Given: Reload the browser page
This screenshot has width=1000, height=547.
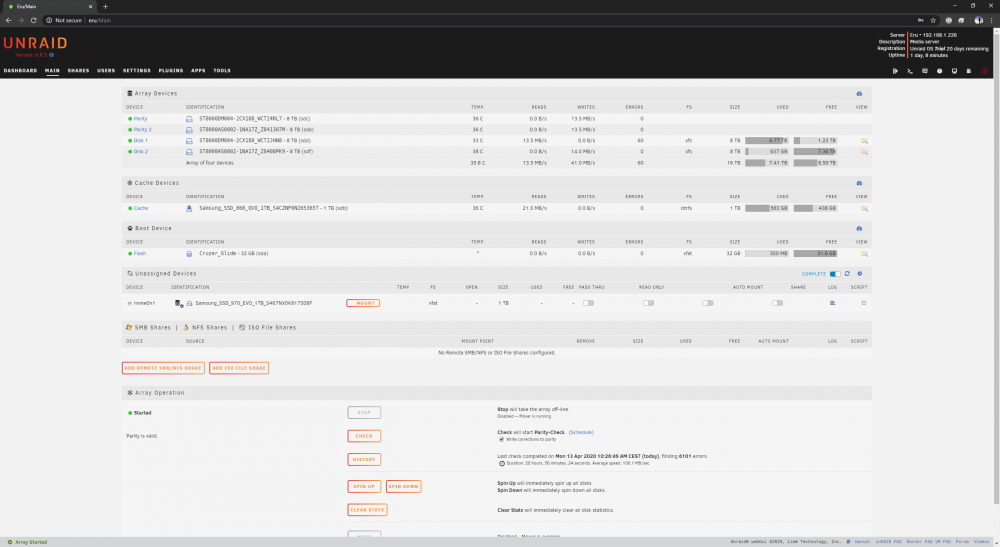Looking at the screenshot, I should point(34,20).
